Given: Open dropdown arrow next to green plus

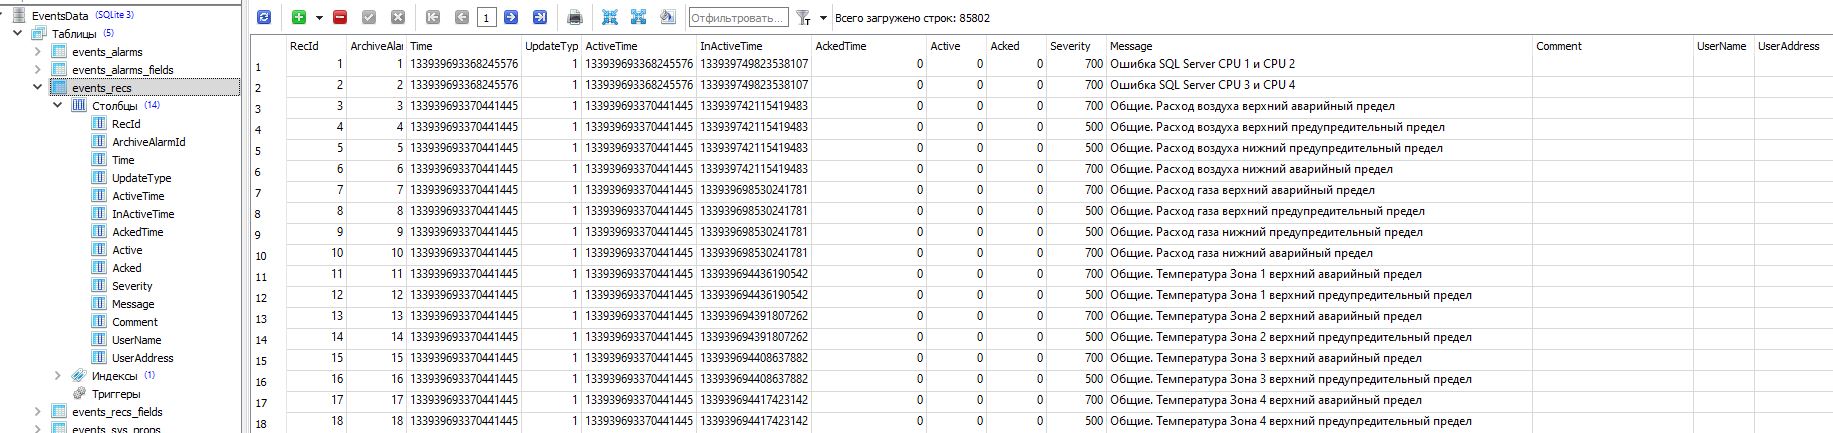Looking at the screenshot, I should point(319,18).
